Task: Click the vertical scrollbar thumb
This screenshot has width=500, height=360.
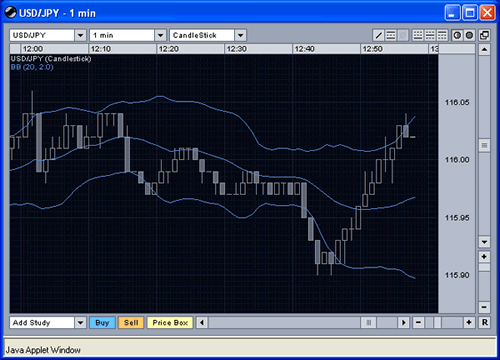Action: pyautogui.click(x=484, y=146)
